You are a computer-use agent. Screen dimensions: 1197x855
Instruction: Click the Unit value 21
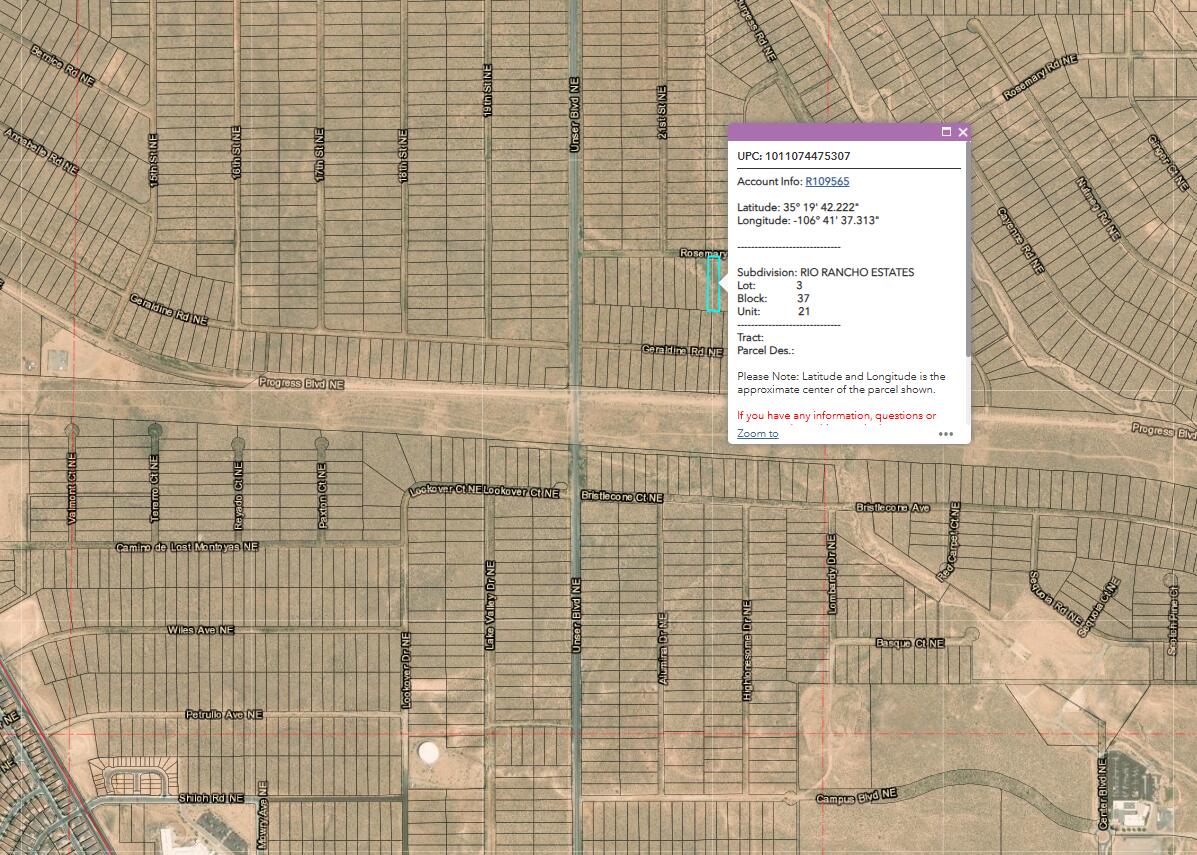click(x=804, y=311)
